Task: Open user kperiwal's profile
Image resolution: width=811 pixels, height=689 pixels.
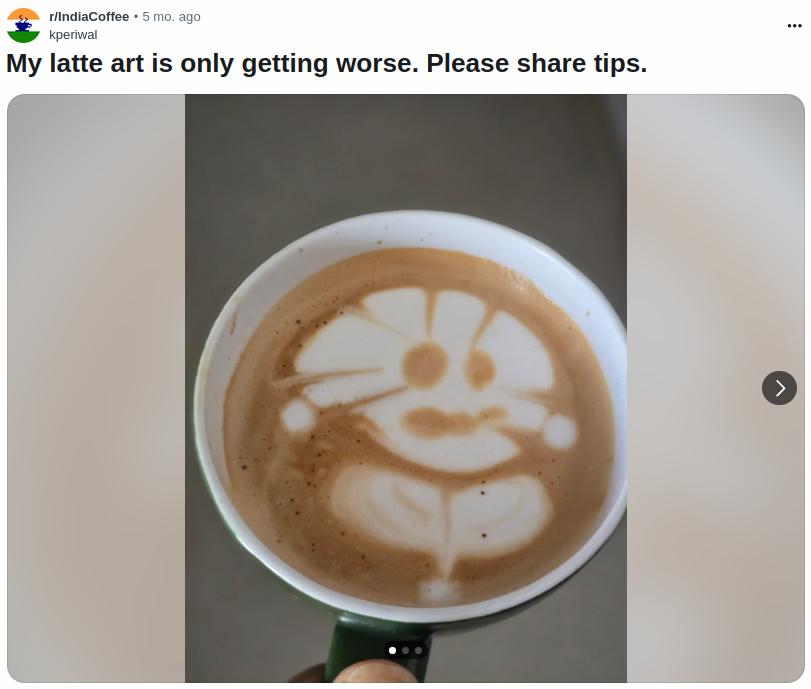Action: coord(73,35)
